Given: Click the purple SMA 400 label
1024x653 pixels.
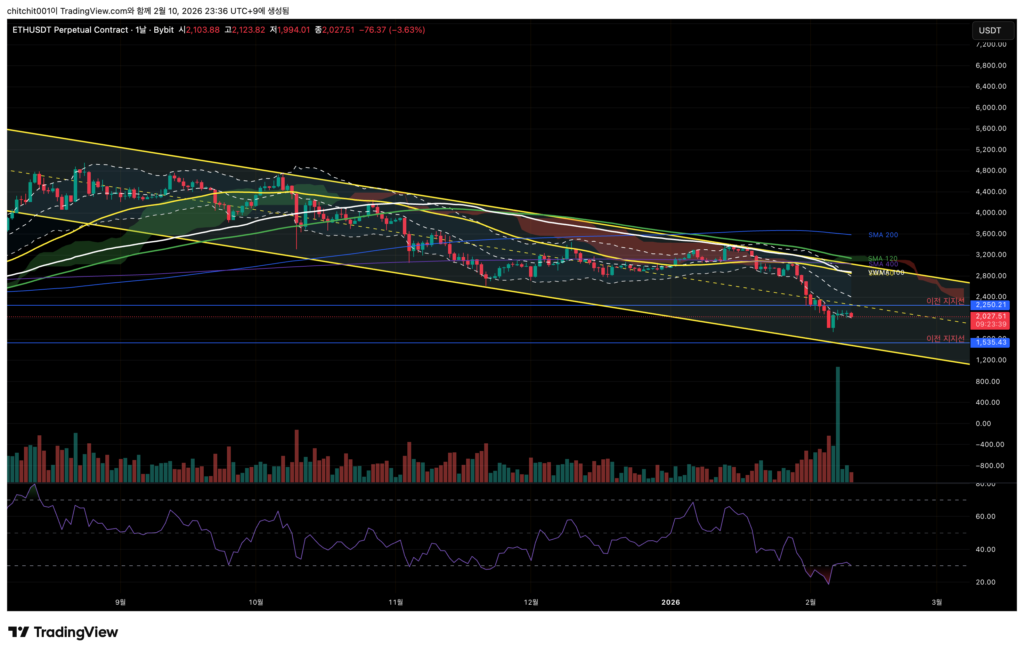Looking at the screenshot, I should click(x=882, y=264).
